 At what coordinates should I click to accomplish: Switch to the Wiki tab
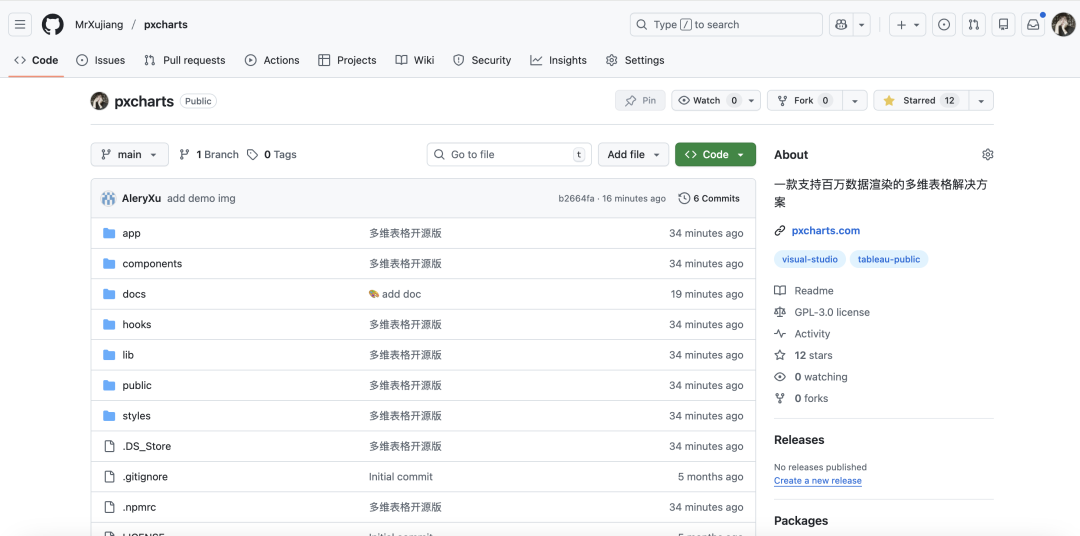point(415,60)
